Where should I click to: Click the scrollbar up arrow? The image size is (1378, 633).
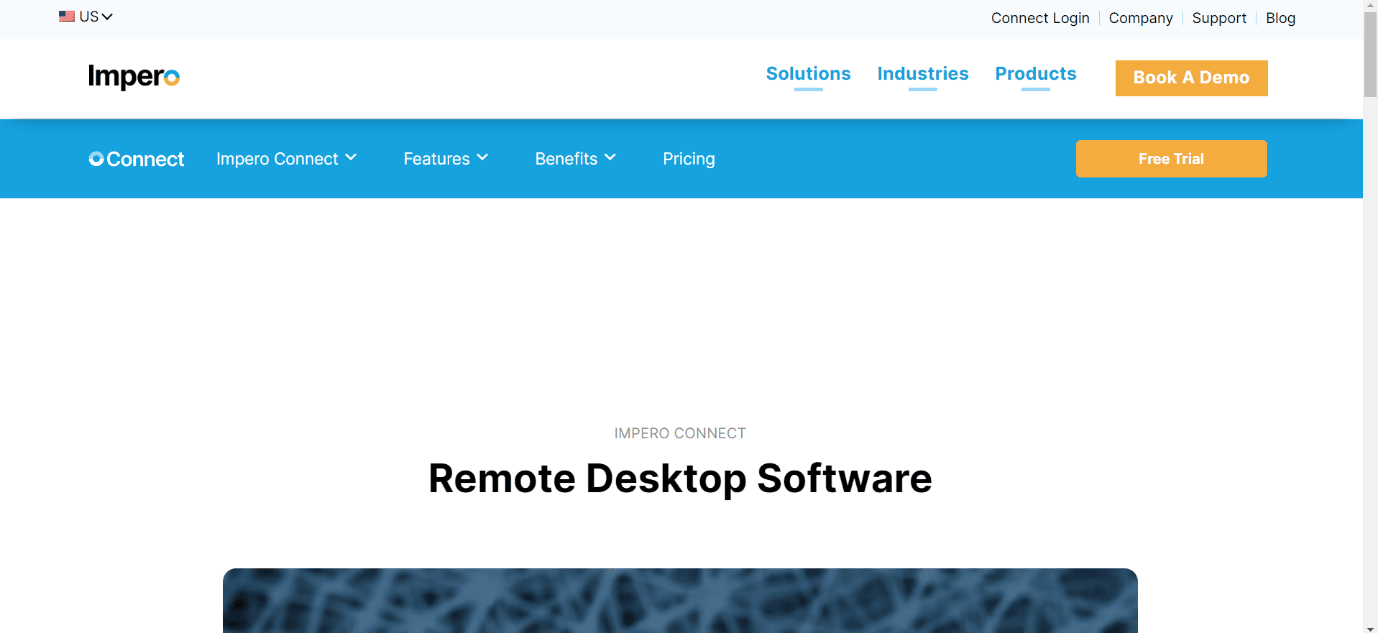point(1370,6)
